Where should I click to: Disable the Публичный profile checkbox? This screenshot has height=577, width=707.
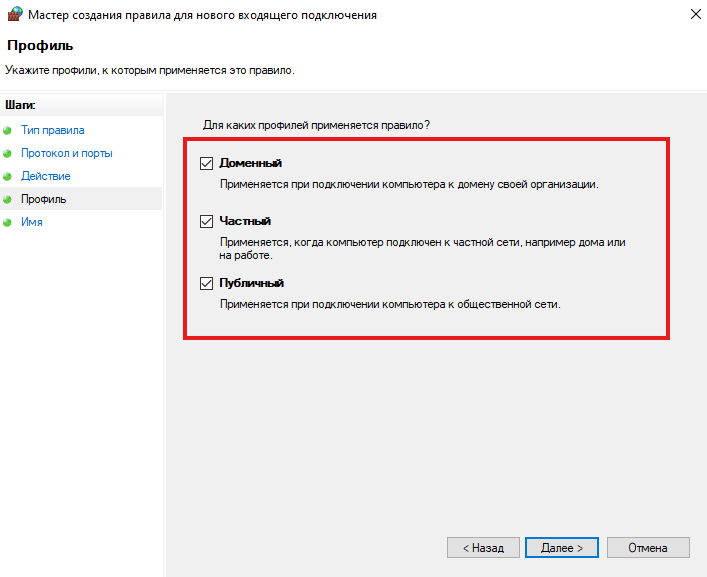[x=207, y=283]
